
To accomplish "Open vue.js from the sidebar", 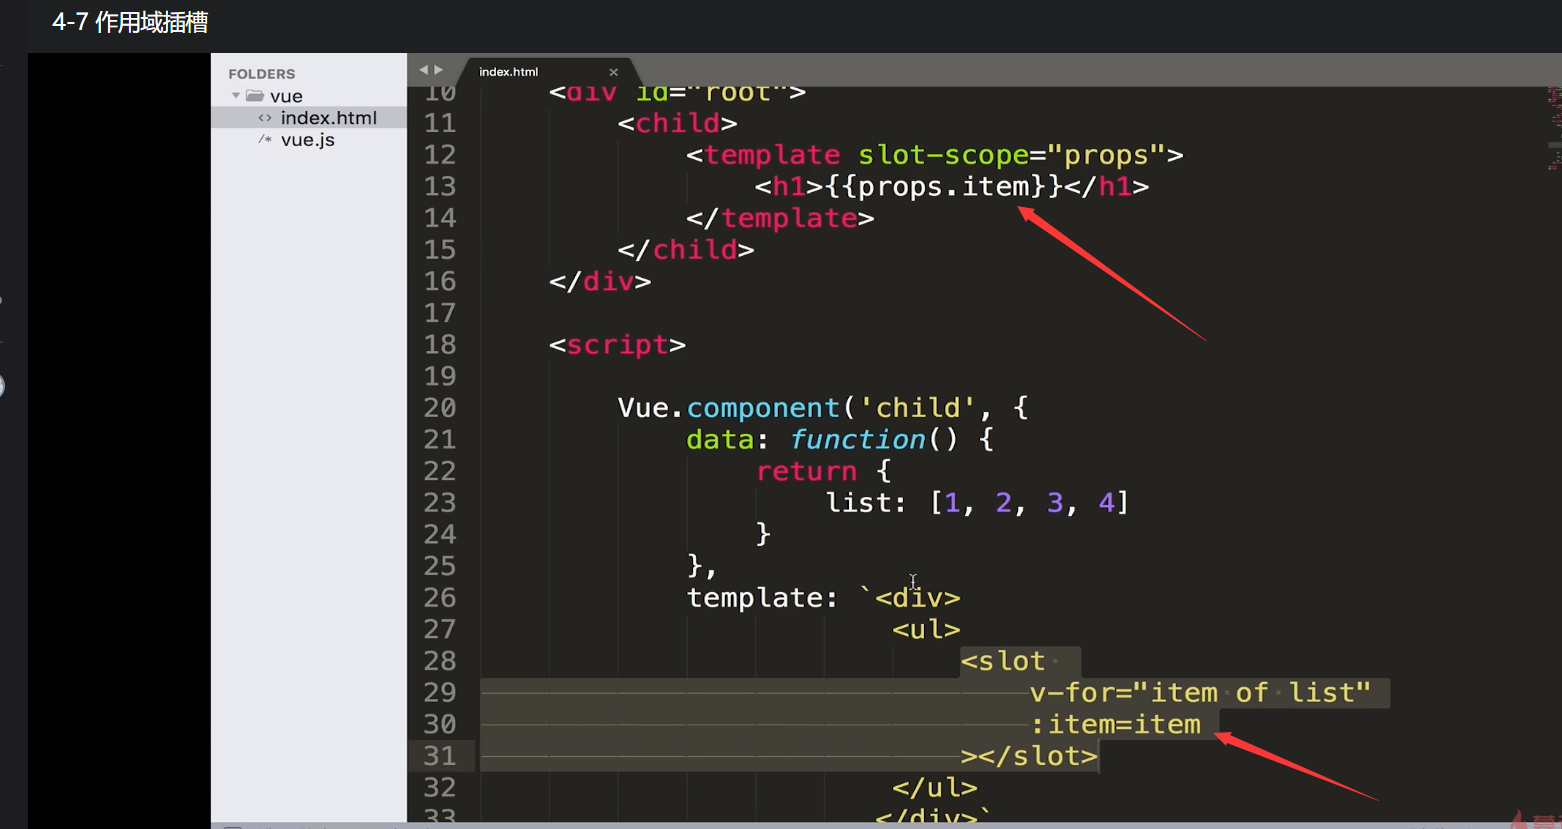I will point(308,140).
